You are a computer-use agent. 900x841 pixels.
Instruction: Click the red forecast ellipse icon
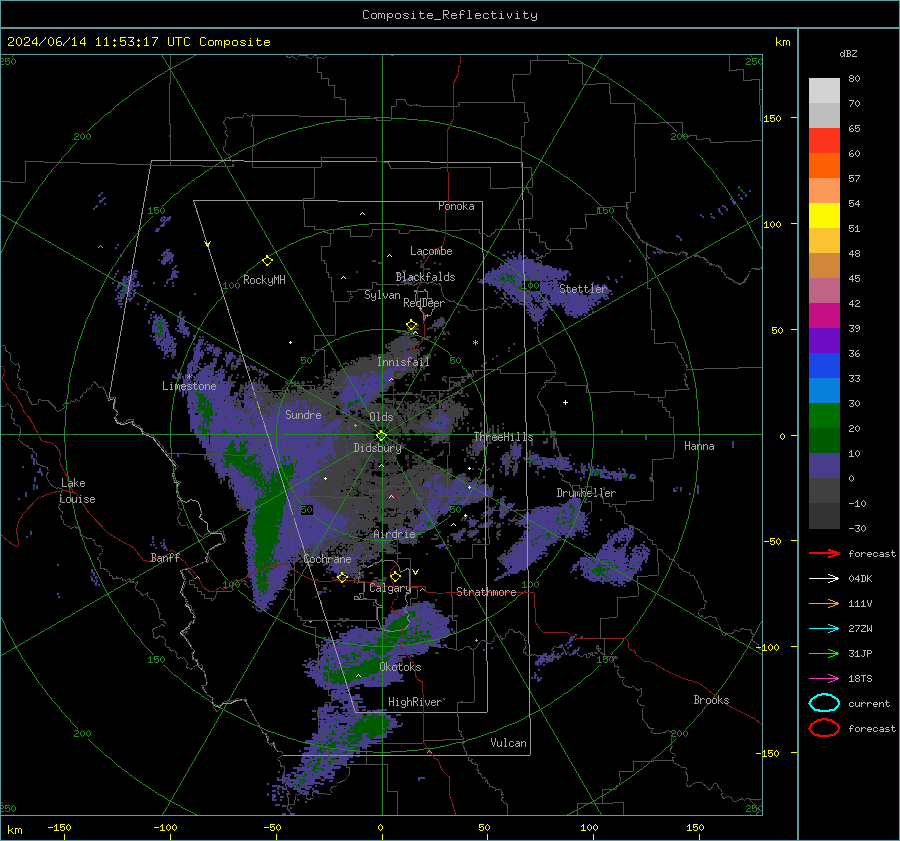pyautogui.click(x=824, y=728)
